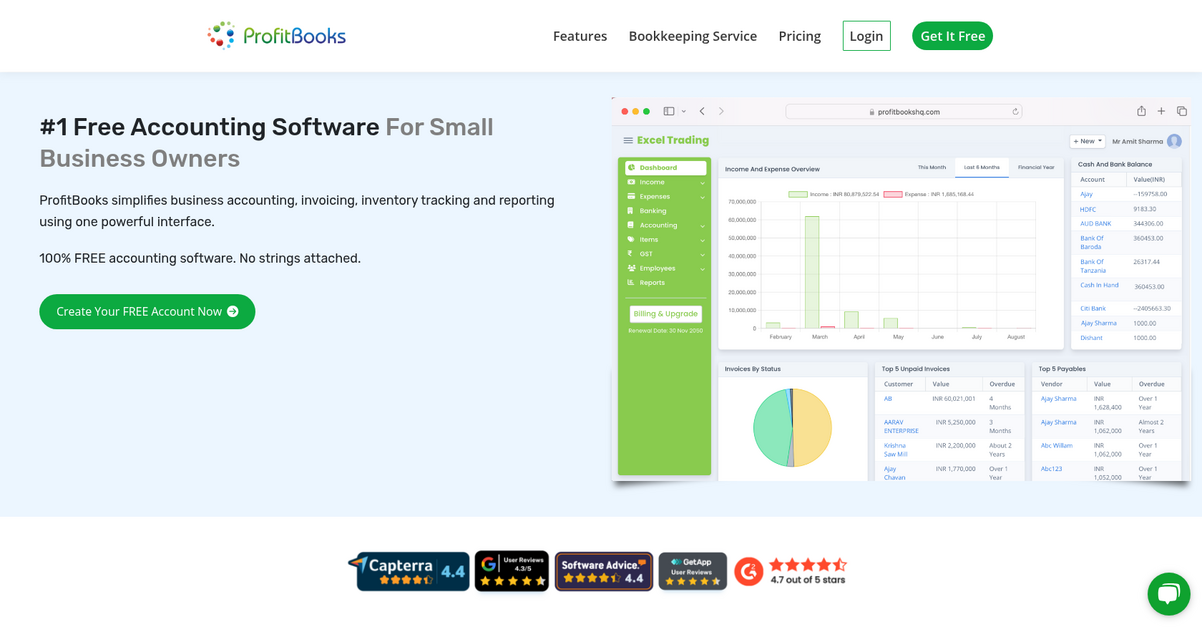Click the Accounting sidebar icon

tap(631, 225)
